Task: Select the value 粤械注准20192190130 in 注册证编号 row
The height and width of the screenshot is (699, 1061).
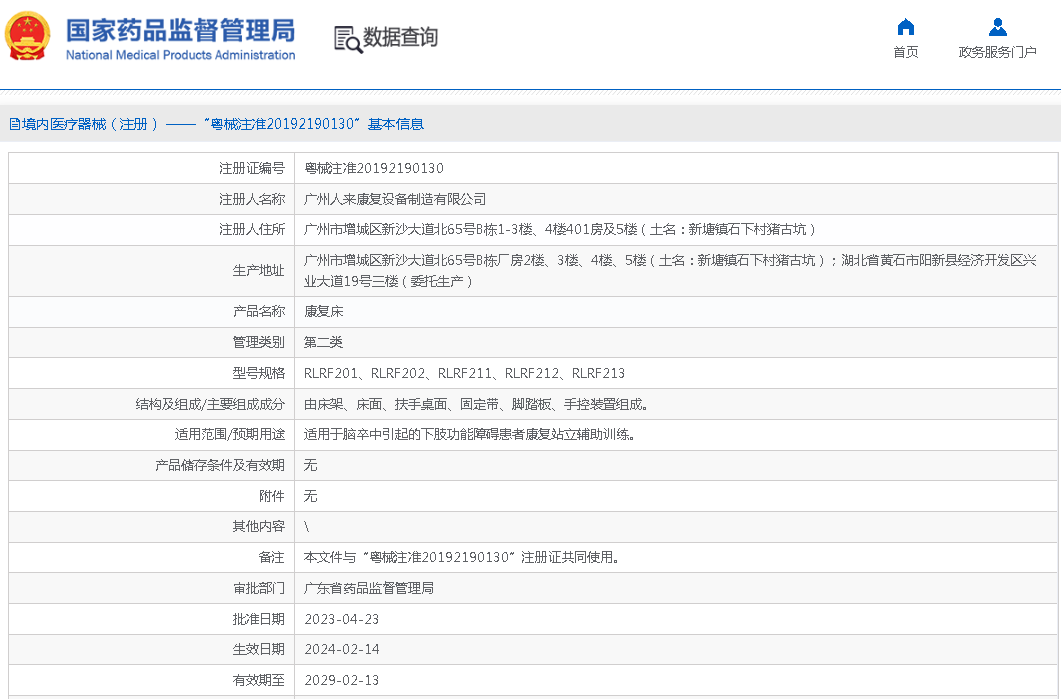Action: pos(374,168)
